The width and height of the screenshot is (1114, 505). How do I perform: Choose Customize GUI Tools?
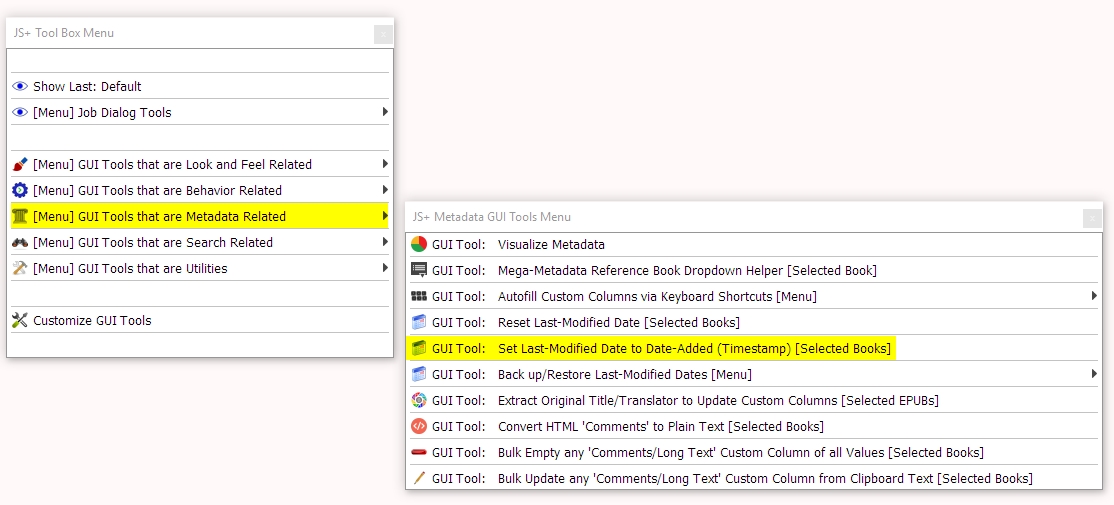[x=200, y=320]
